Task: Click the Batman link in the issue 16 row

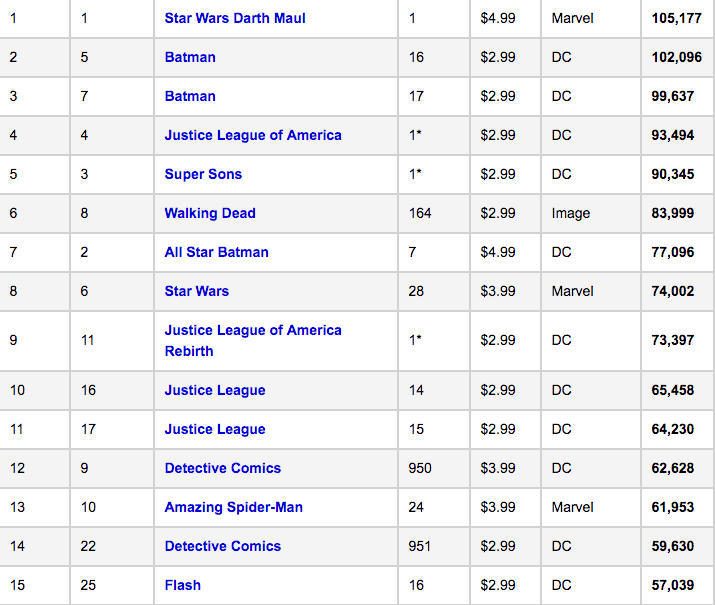Action: tap(190, 57)
